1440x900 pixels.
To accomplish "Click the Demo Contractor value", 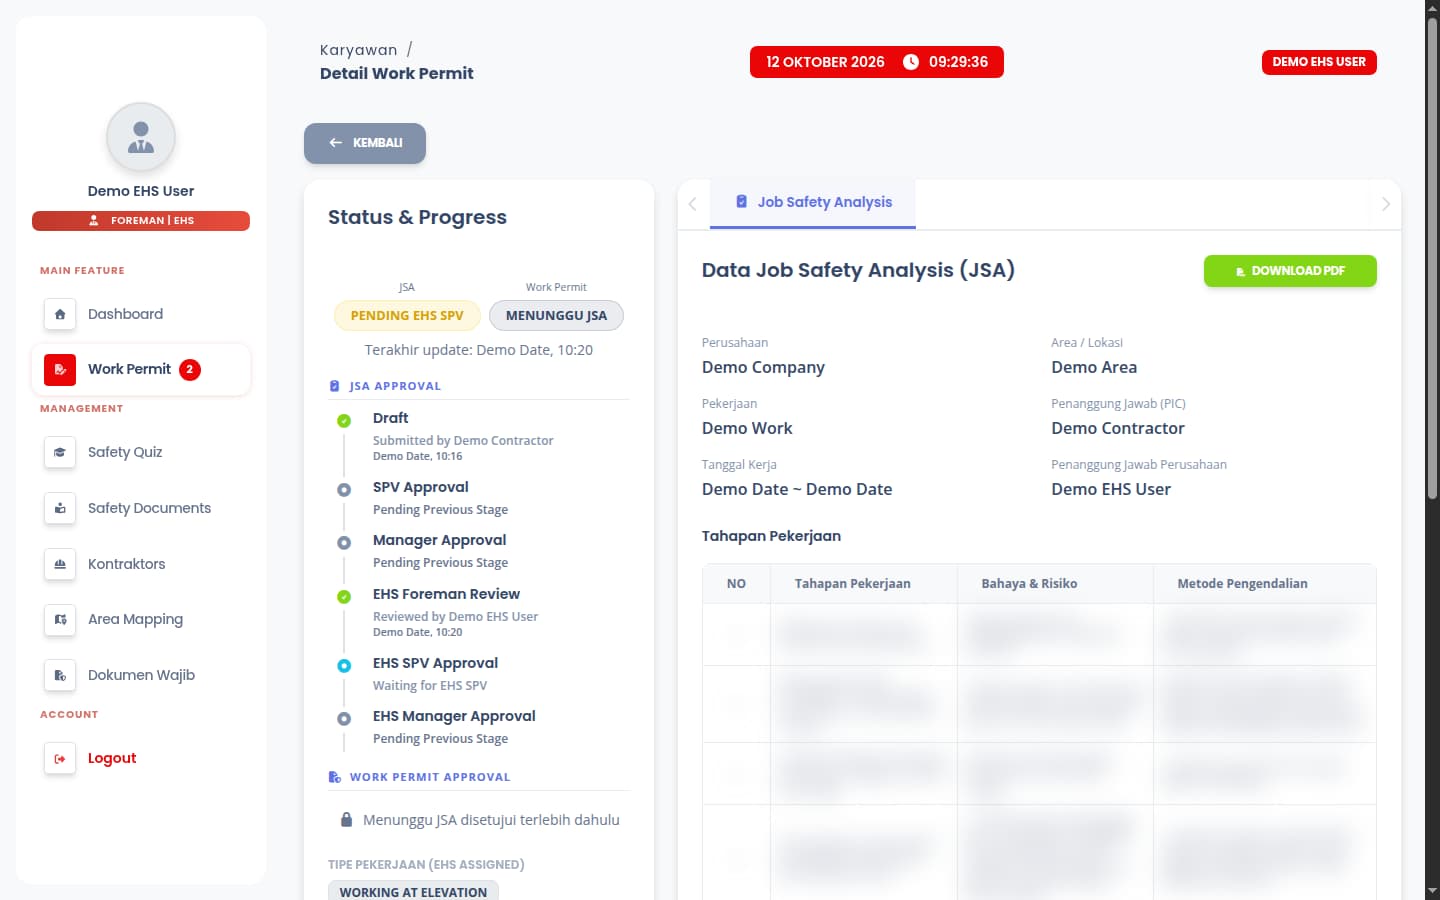I will [x=1118, y=429].
